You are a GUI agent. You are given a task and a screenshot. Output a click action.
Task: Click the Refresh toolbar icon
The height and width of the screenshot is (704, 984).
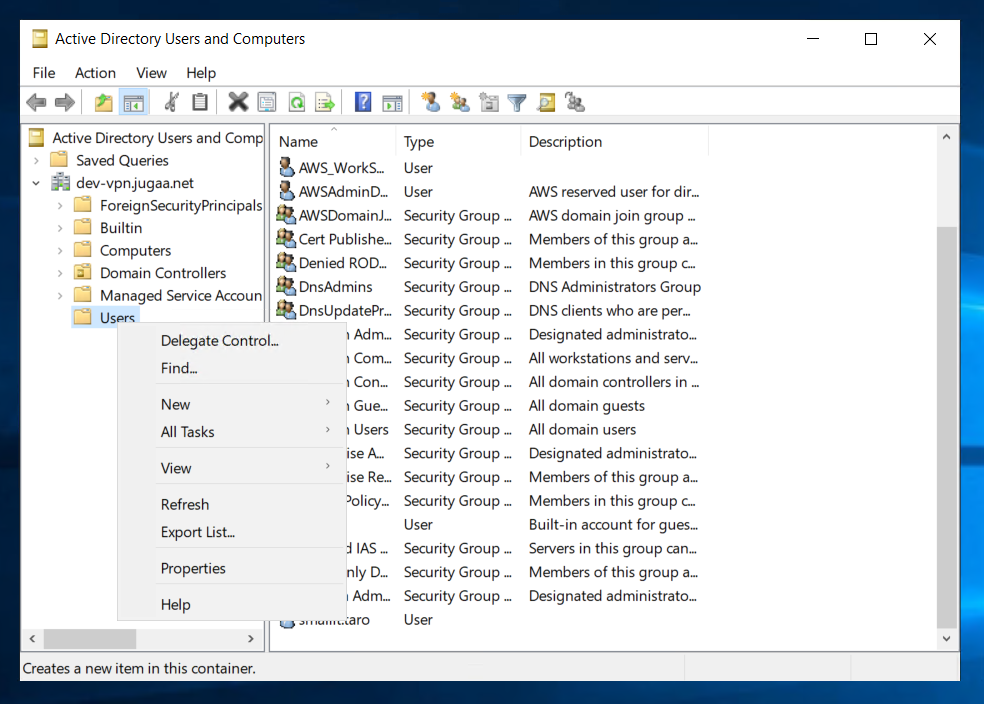tap(297, 102)
